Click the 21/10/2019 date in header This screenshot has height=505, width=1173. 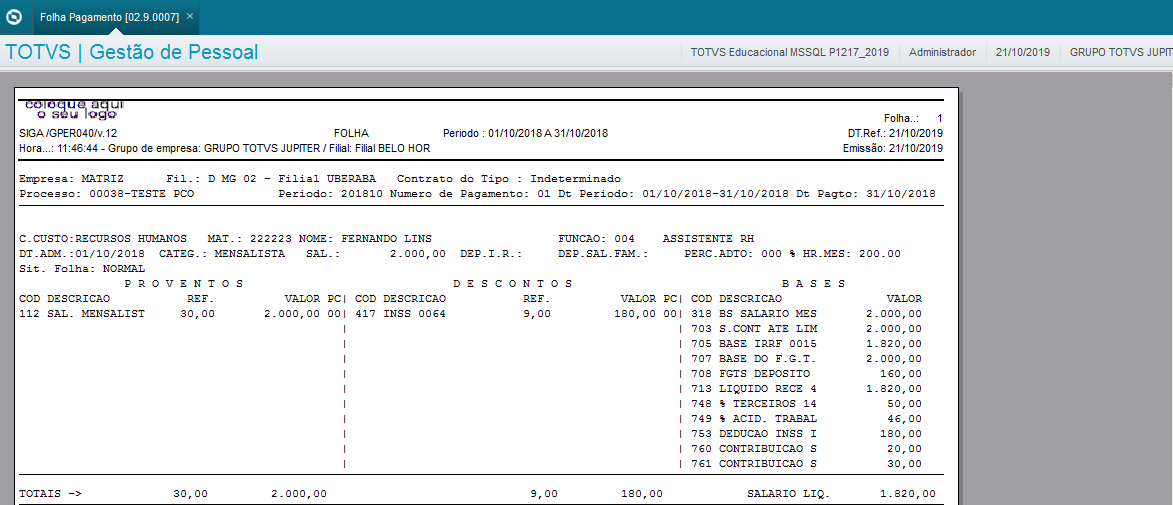pos(1023,52)
